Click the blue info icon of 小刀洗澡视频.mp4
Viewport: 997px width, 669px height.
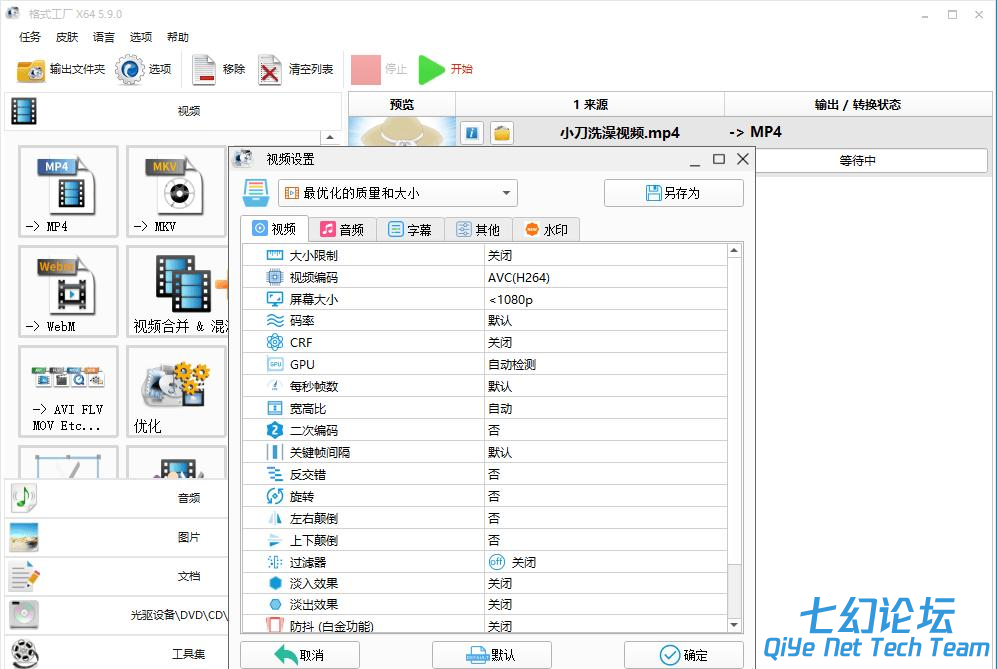click(472, 133)
